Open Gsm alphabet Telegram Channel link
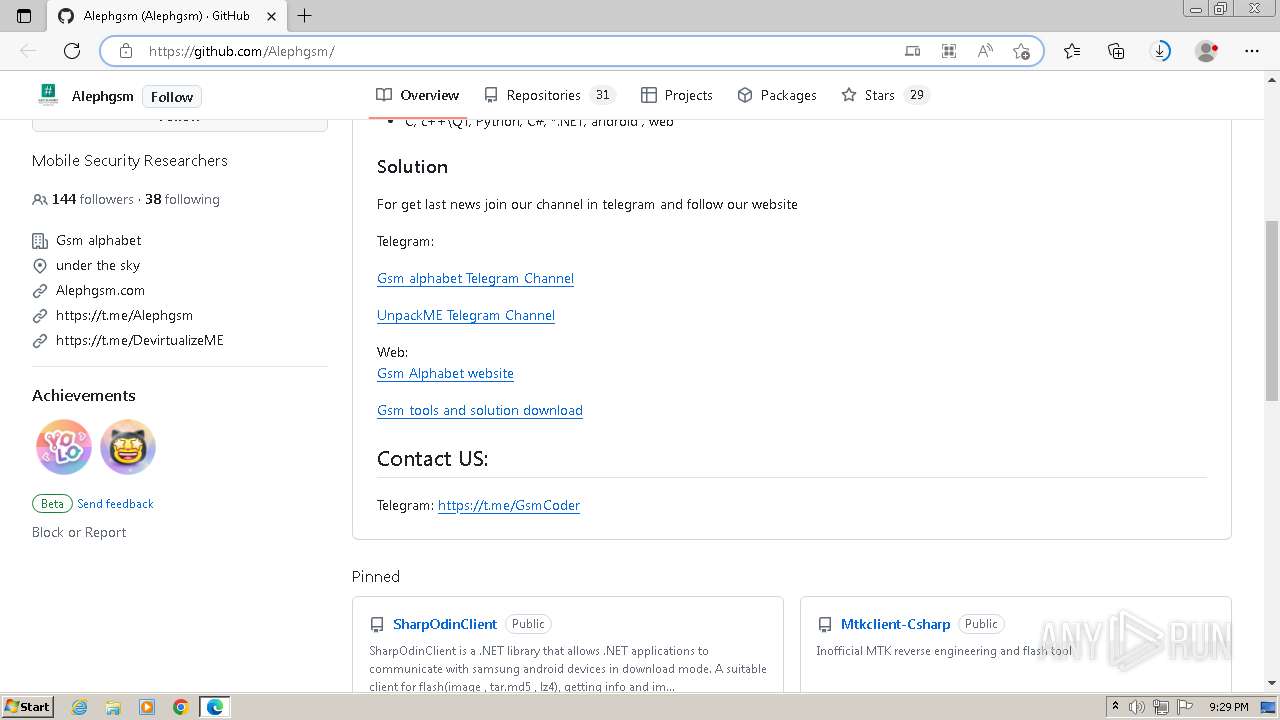The height and width of the screenshot is (720, 1280). coord(475,278)
